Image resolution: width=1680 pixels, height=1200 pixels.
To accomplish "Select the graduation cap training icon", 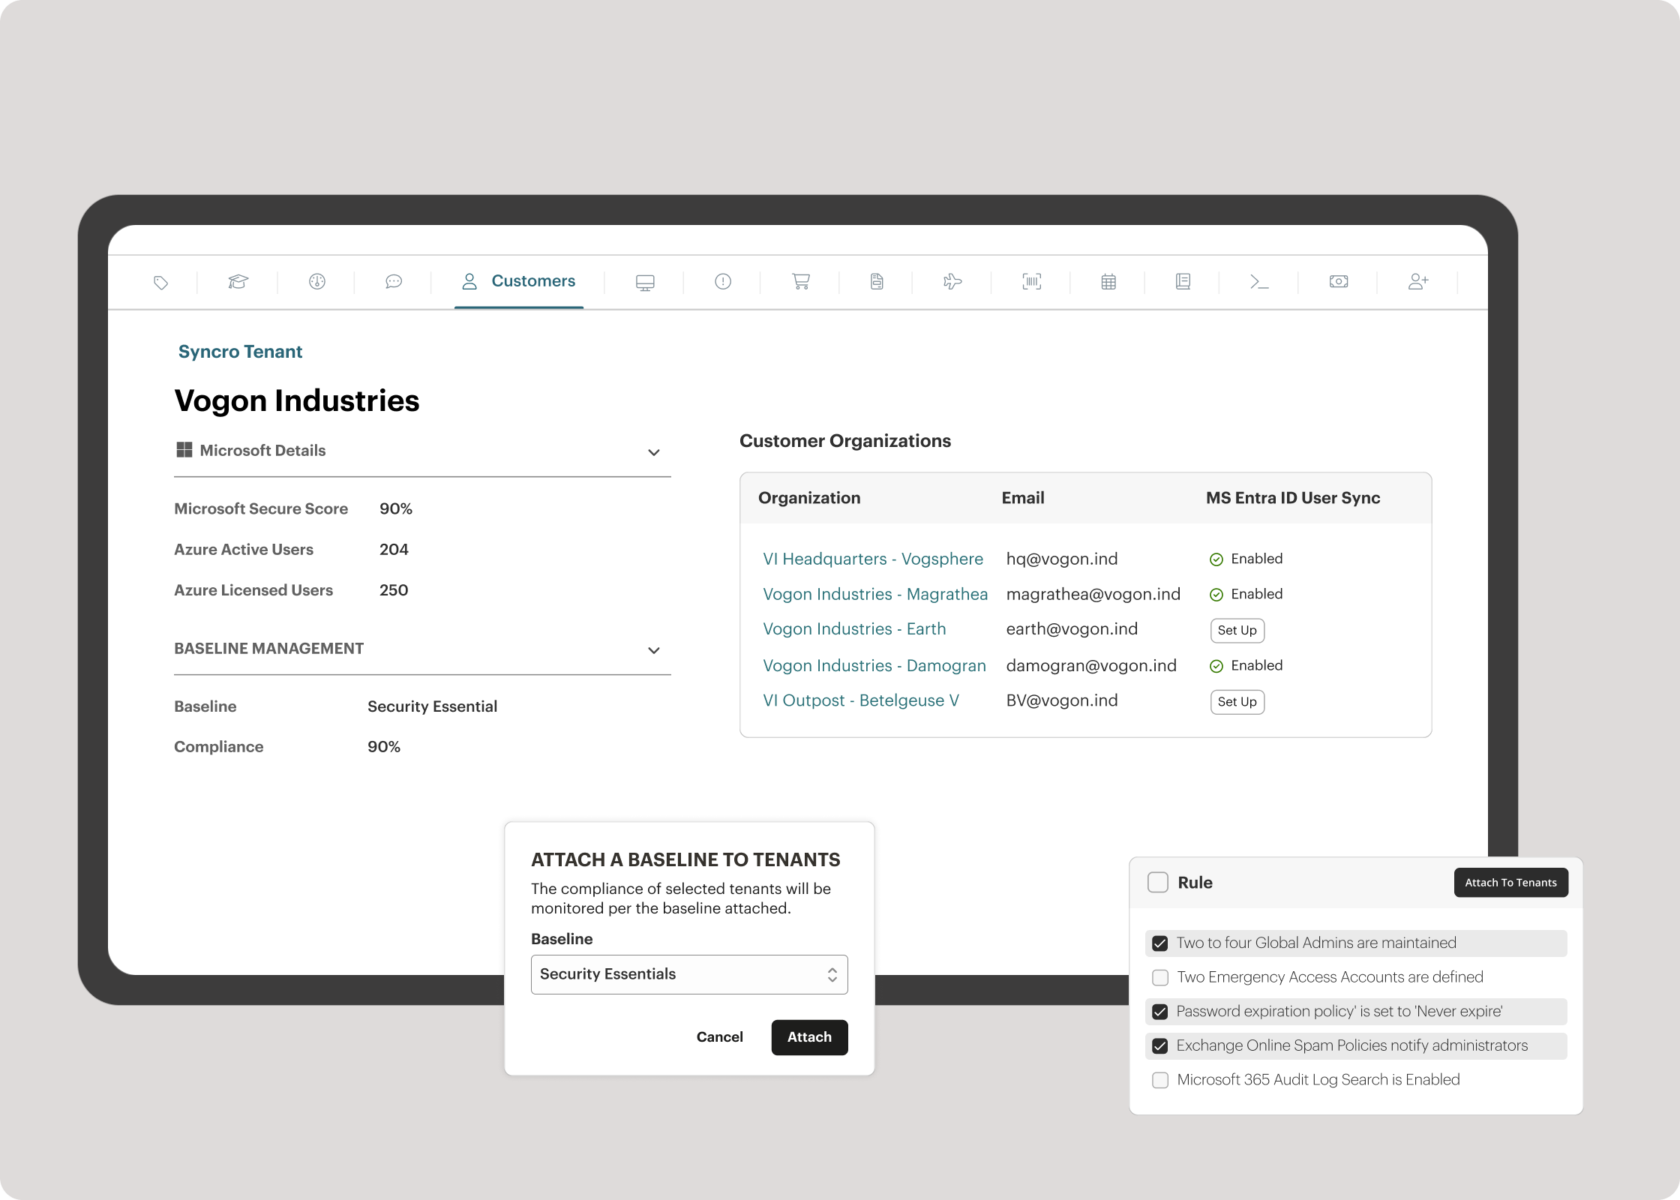I will coord(238,282).
